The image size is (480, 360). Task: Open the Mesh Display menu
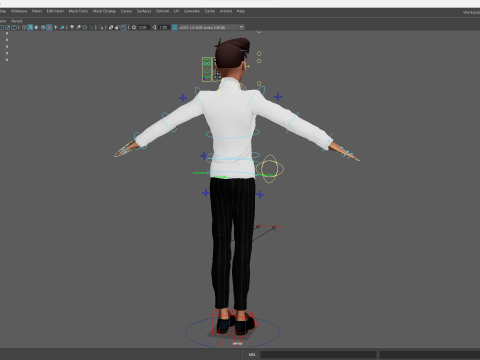coord(104,11)
